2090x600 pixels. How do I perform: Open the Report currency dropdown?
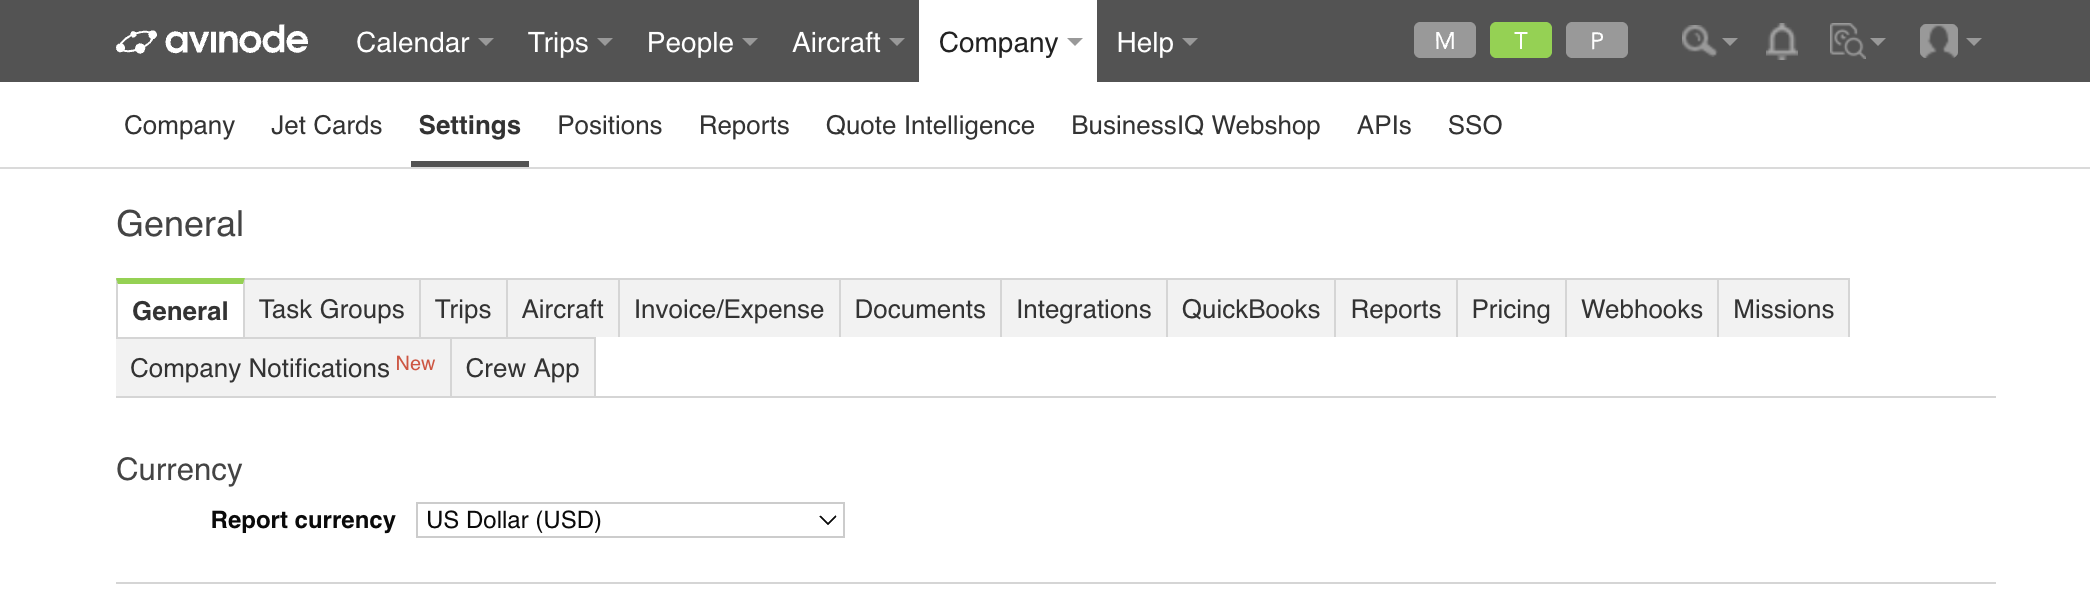pyautogui.click(x=630, y=520)
